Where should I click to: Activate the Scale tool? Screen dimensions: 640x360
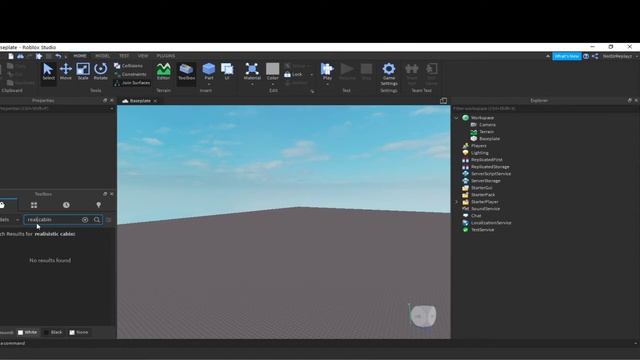(x=83, y=71)
